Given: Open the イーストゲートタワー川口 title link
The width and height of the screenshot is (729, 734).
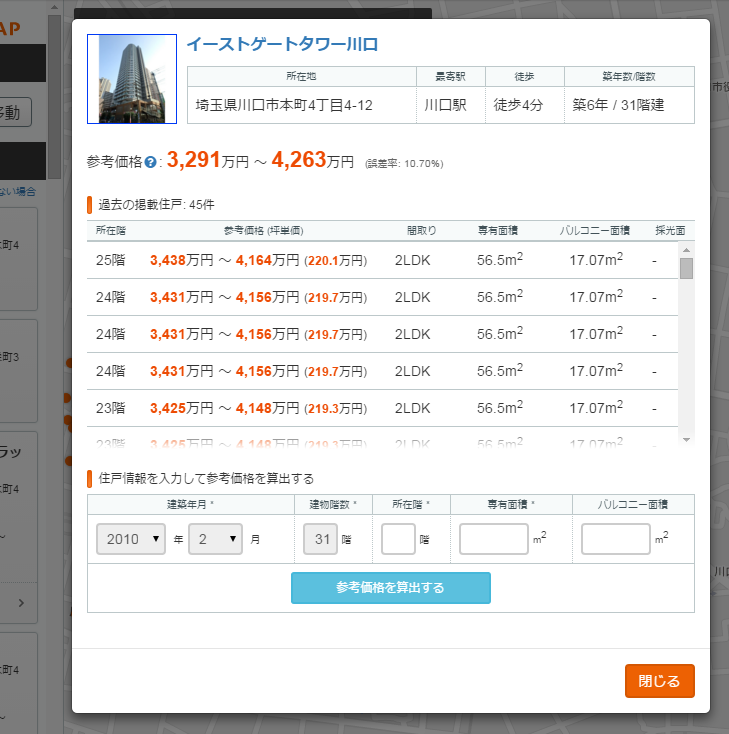Looking at the screenshot, I should pos(282,45).
